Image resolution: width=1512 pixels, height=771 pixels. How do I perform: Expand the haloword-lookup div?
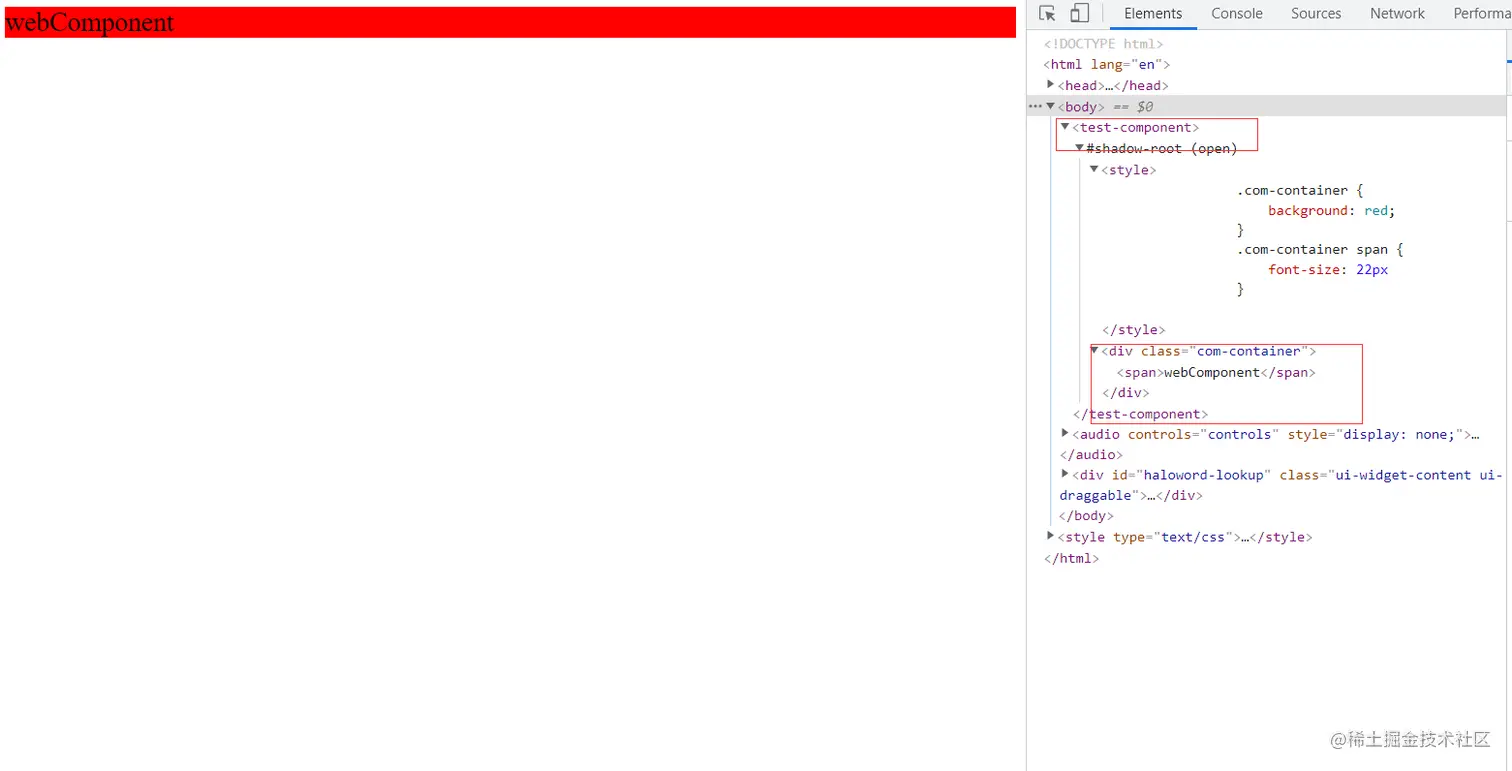[1064, 474]
